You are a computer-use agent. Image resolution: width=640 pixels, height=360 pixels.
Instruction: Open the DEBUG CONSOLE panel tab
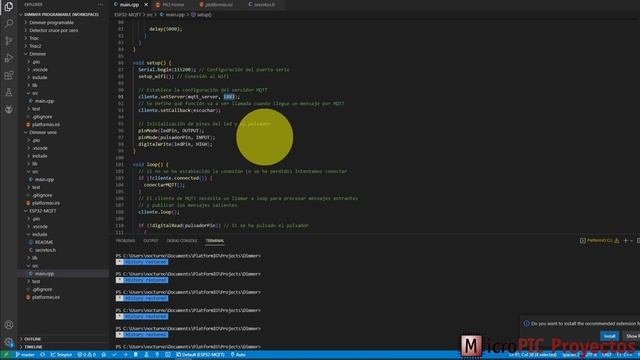tap(182, 241)
